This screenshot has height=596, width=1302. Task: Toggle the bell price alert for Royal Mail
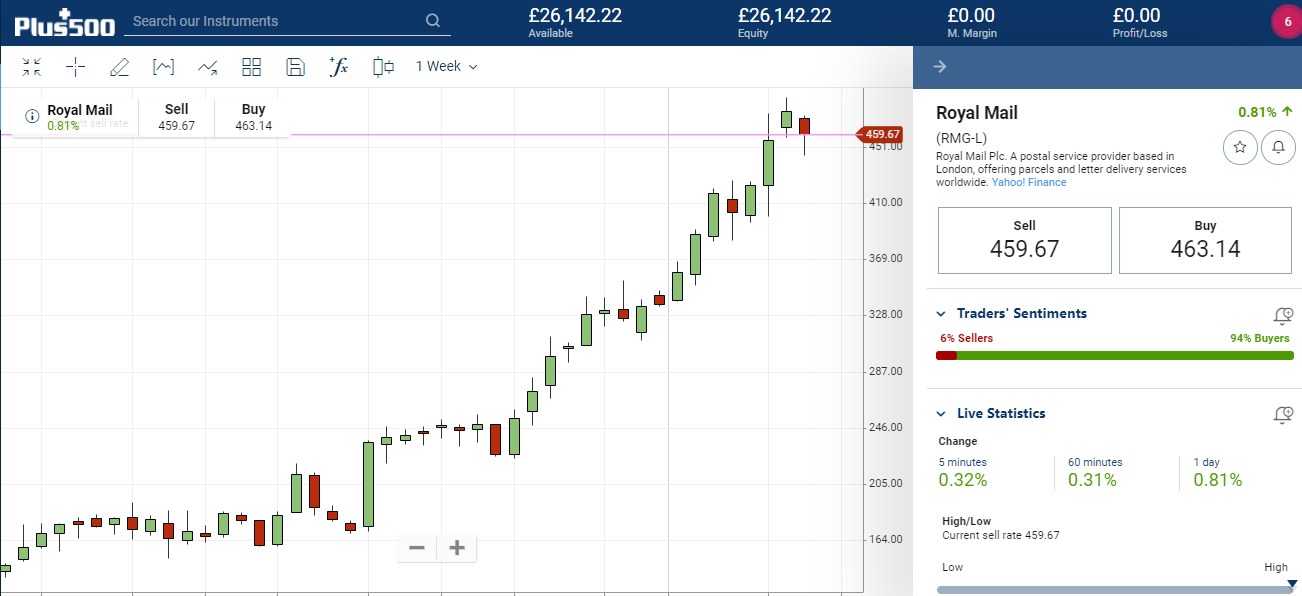pyautogui.click(x=1277, y=148)
